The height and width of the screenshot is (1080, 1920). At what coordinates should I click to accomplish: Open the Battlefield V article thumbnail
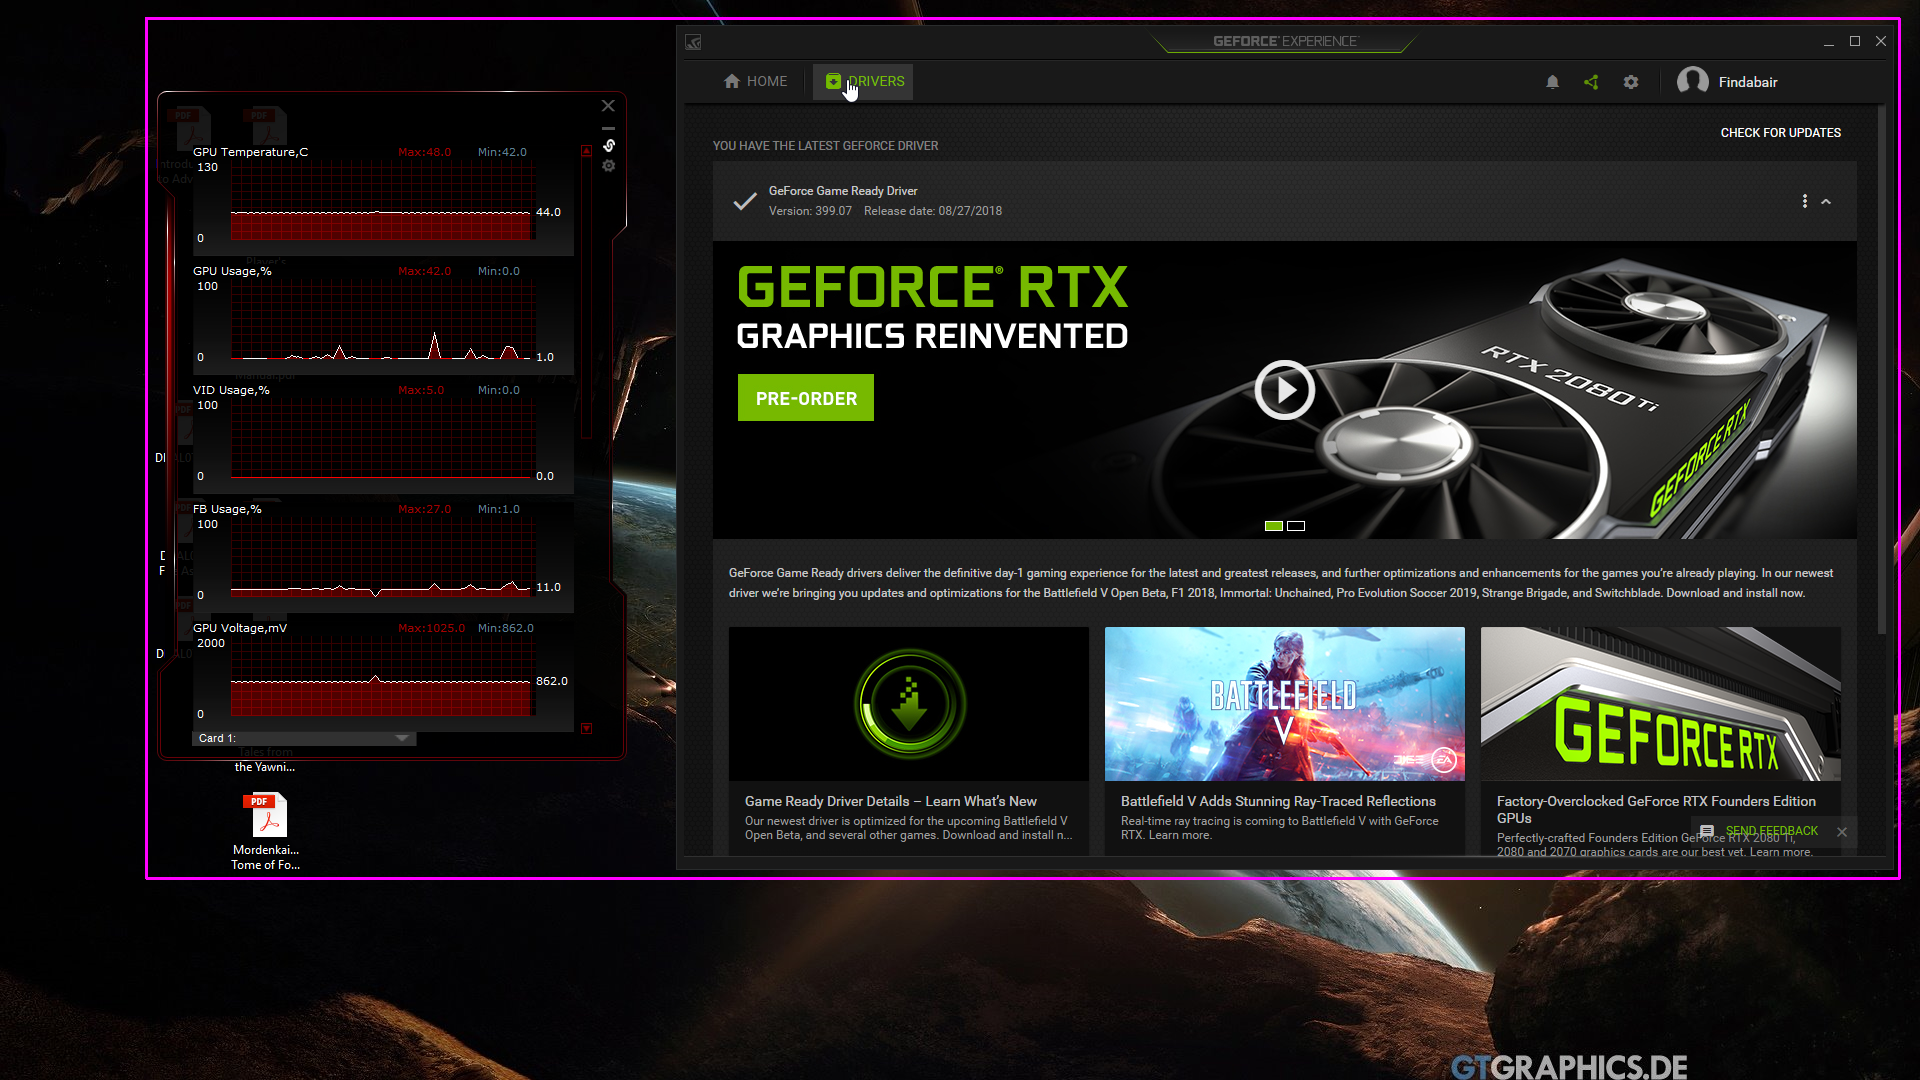[x=1284, y=704]
